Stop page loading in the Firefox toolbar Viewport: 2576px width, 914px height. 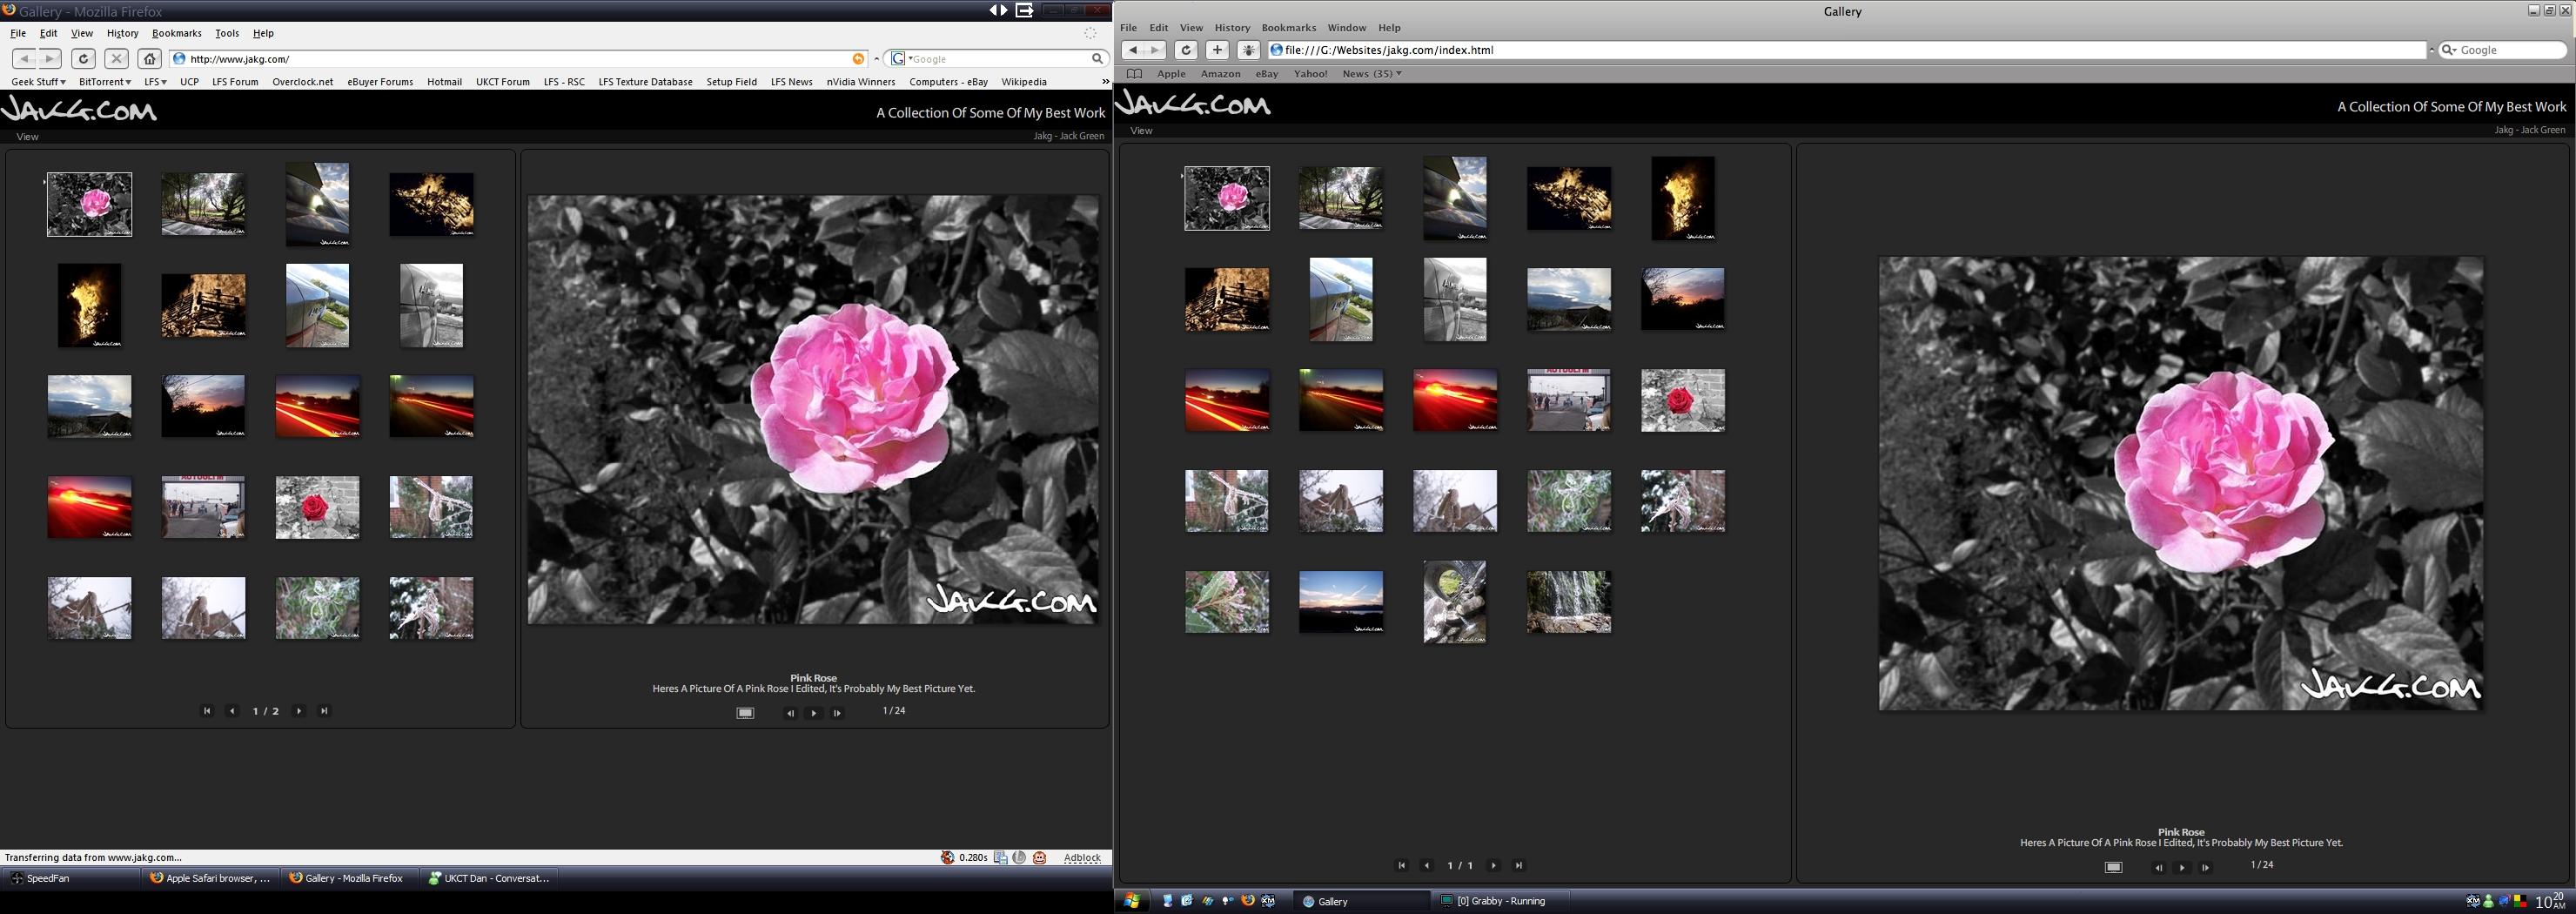pos(117,59)
